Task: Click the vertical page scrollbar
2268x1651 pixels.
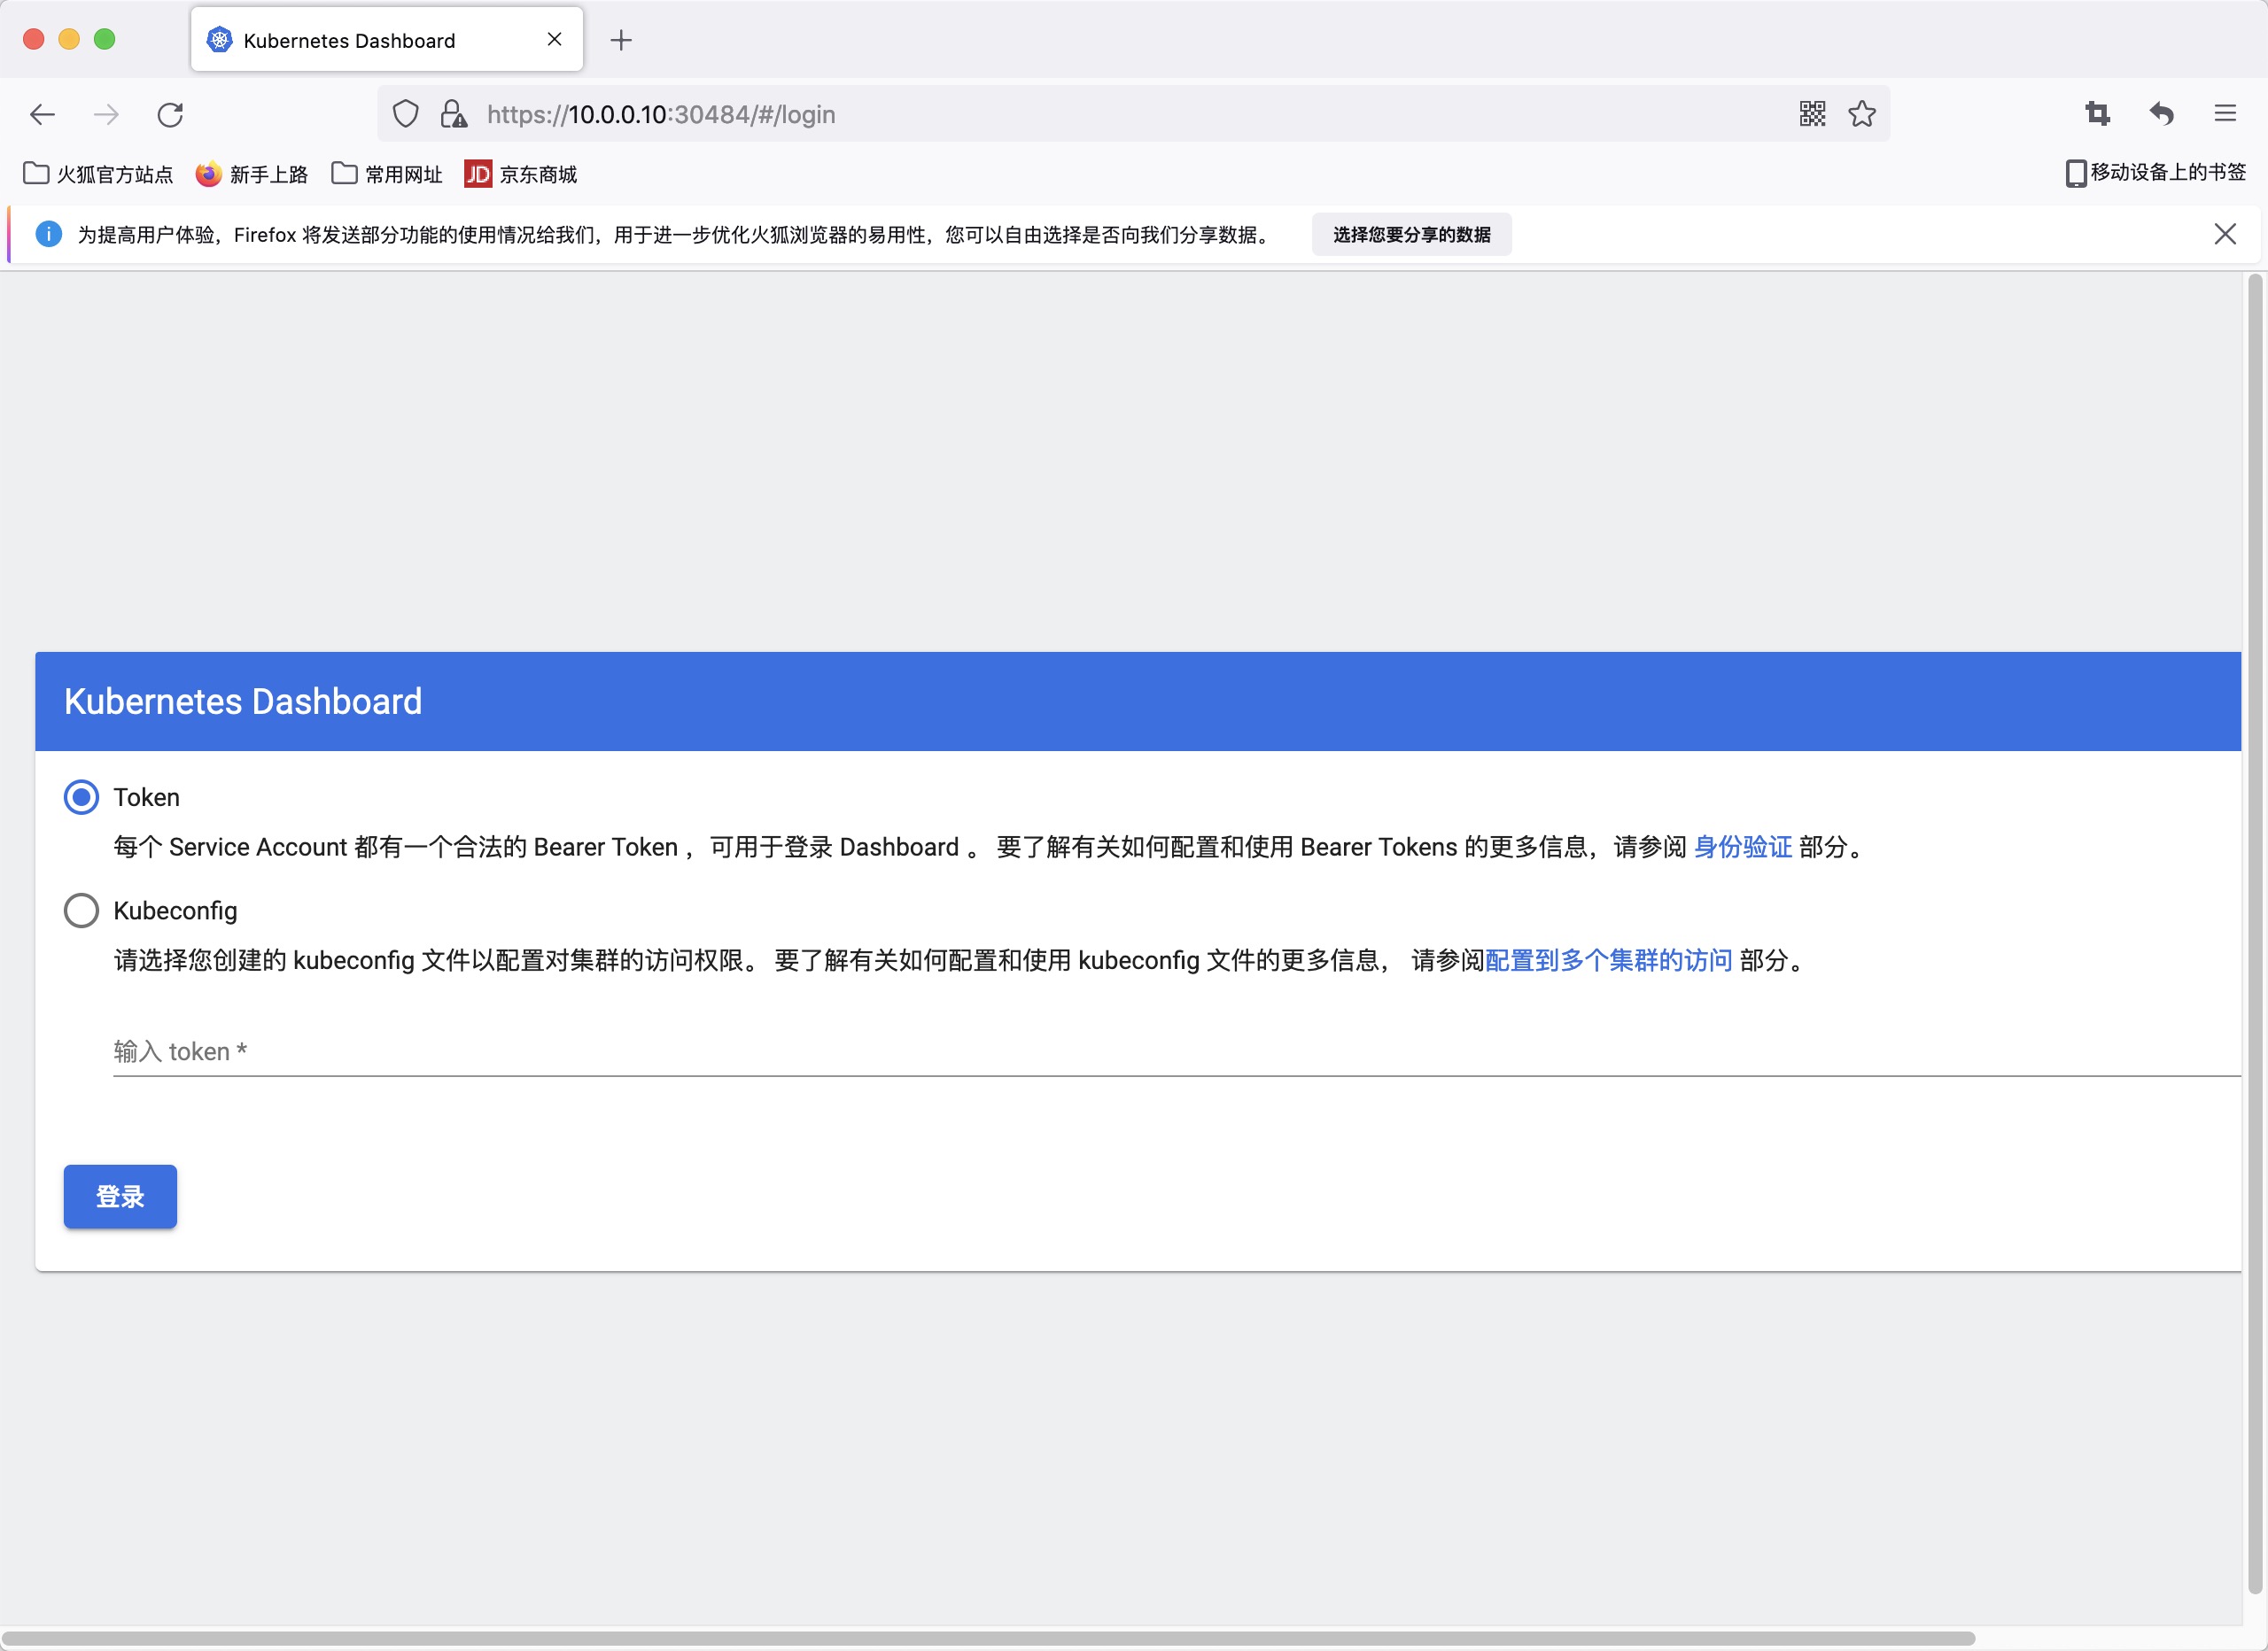Action: pyautogui.click(x=2255, y=934)
